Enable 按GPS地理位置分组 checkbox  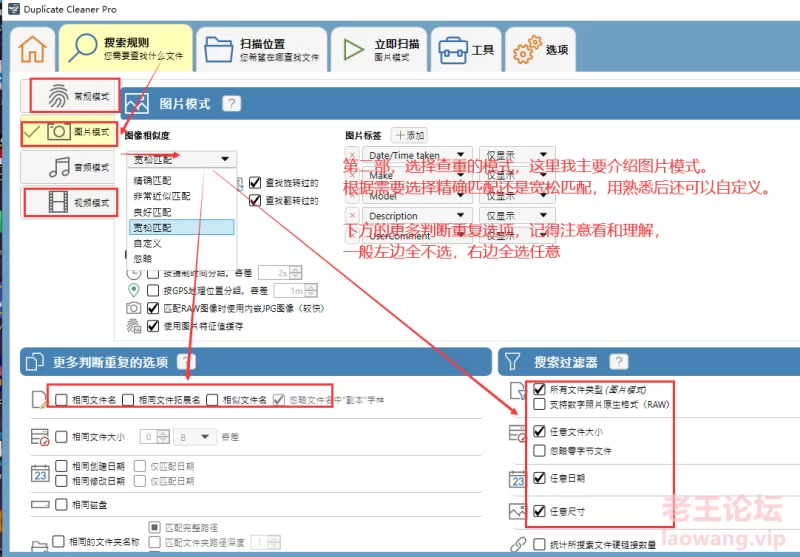tap(153, 291)
